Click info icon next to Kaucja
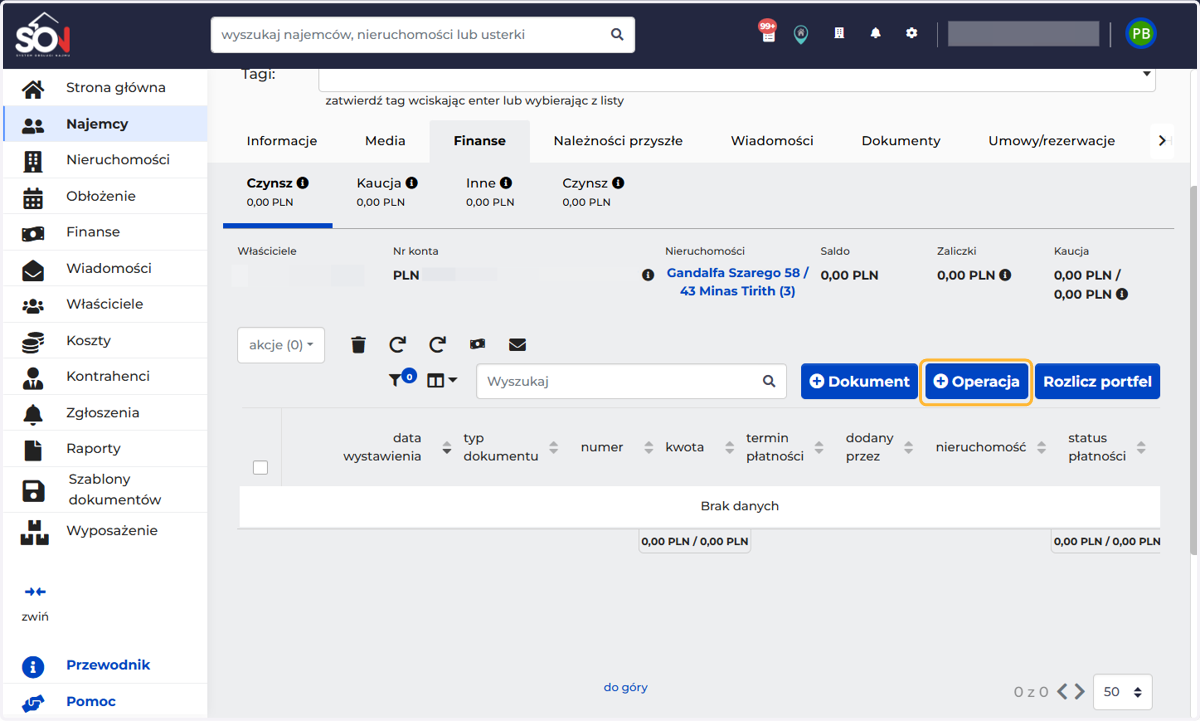This screenshot has height=721, width=1200. tap(411, 183)
